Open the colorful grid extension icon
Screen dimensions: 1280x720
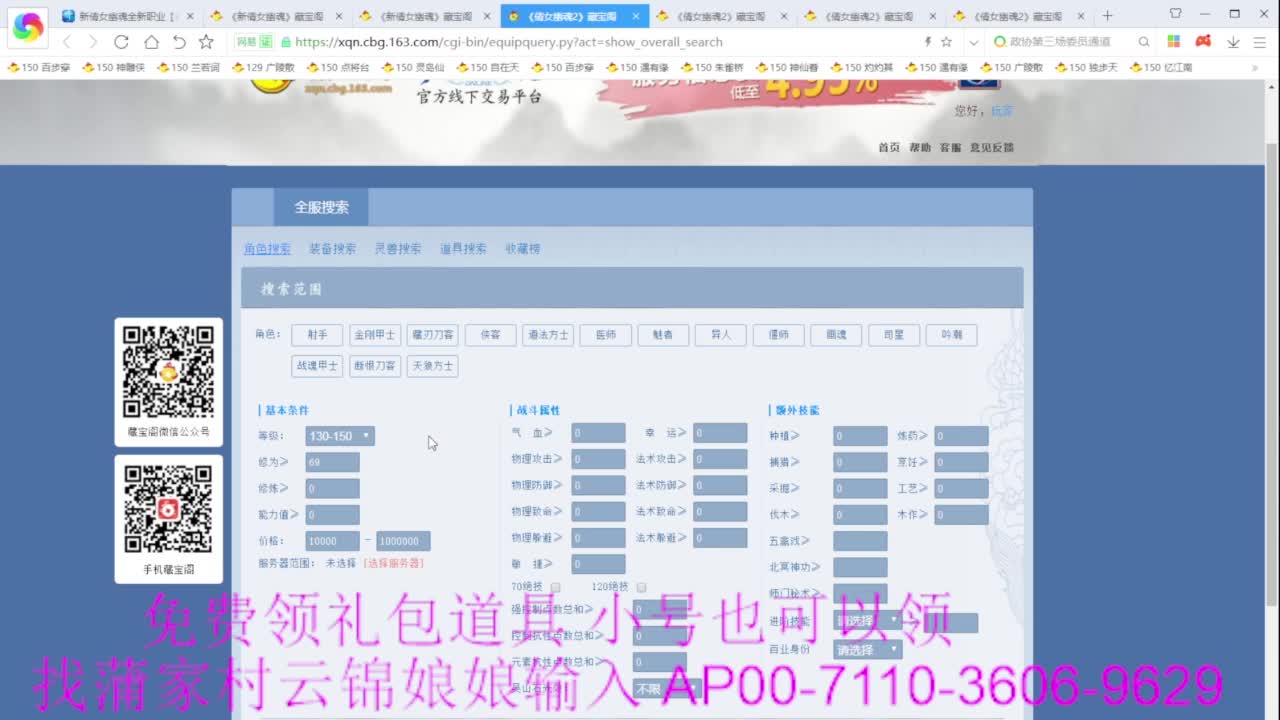1174,42
